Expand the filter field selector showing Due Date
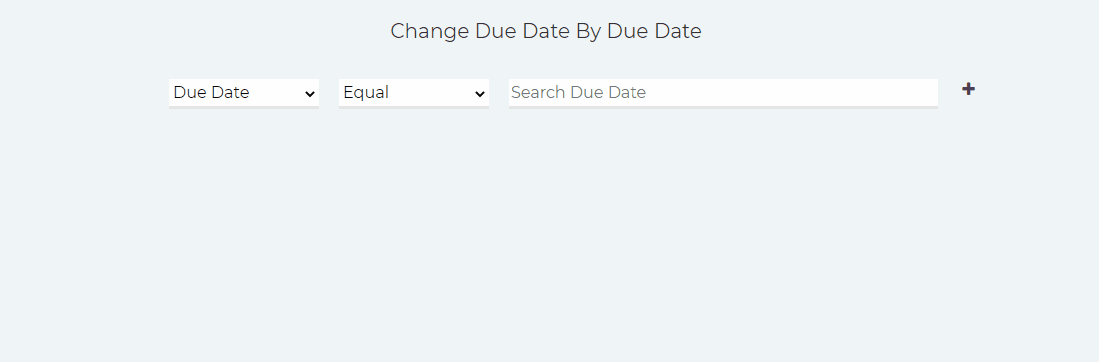1099x362 pixels. point(244,93)
